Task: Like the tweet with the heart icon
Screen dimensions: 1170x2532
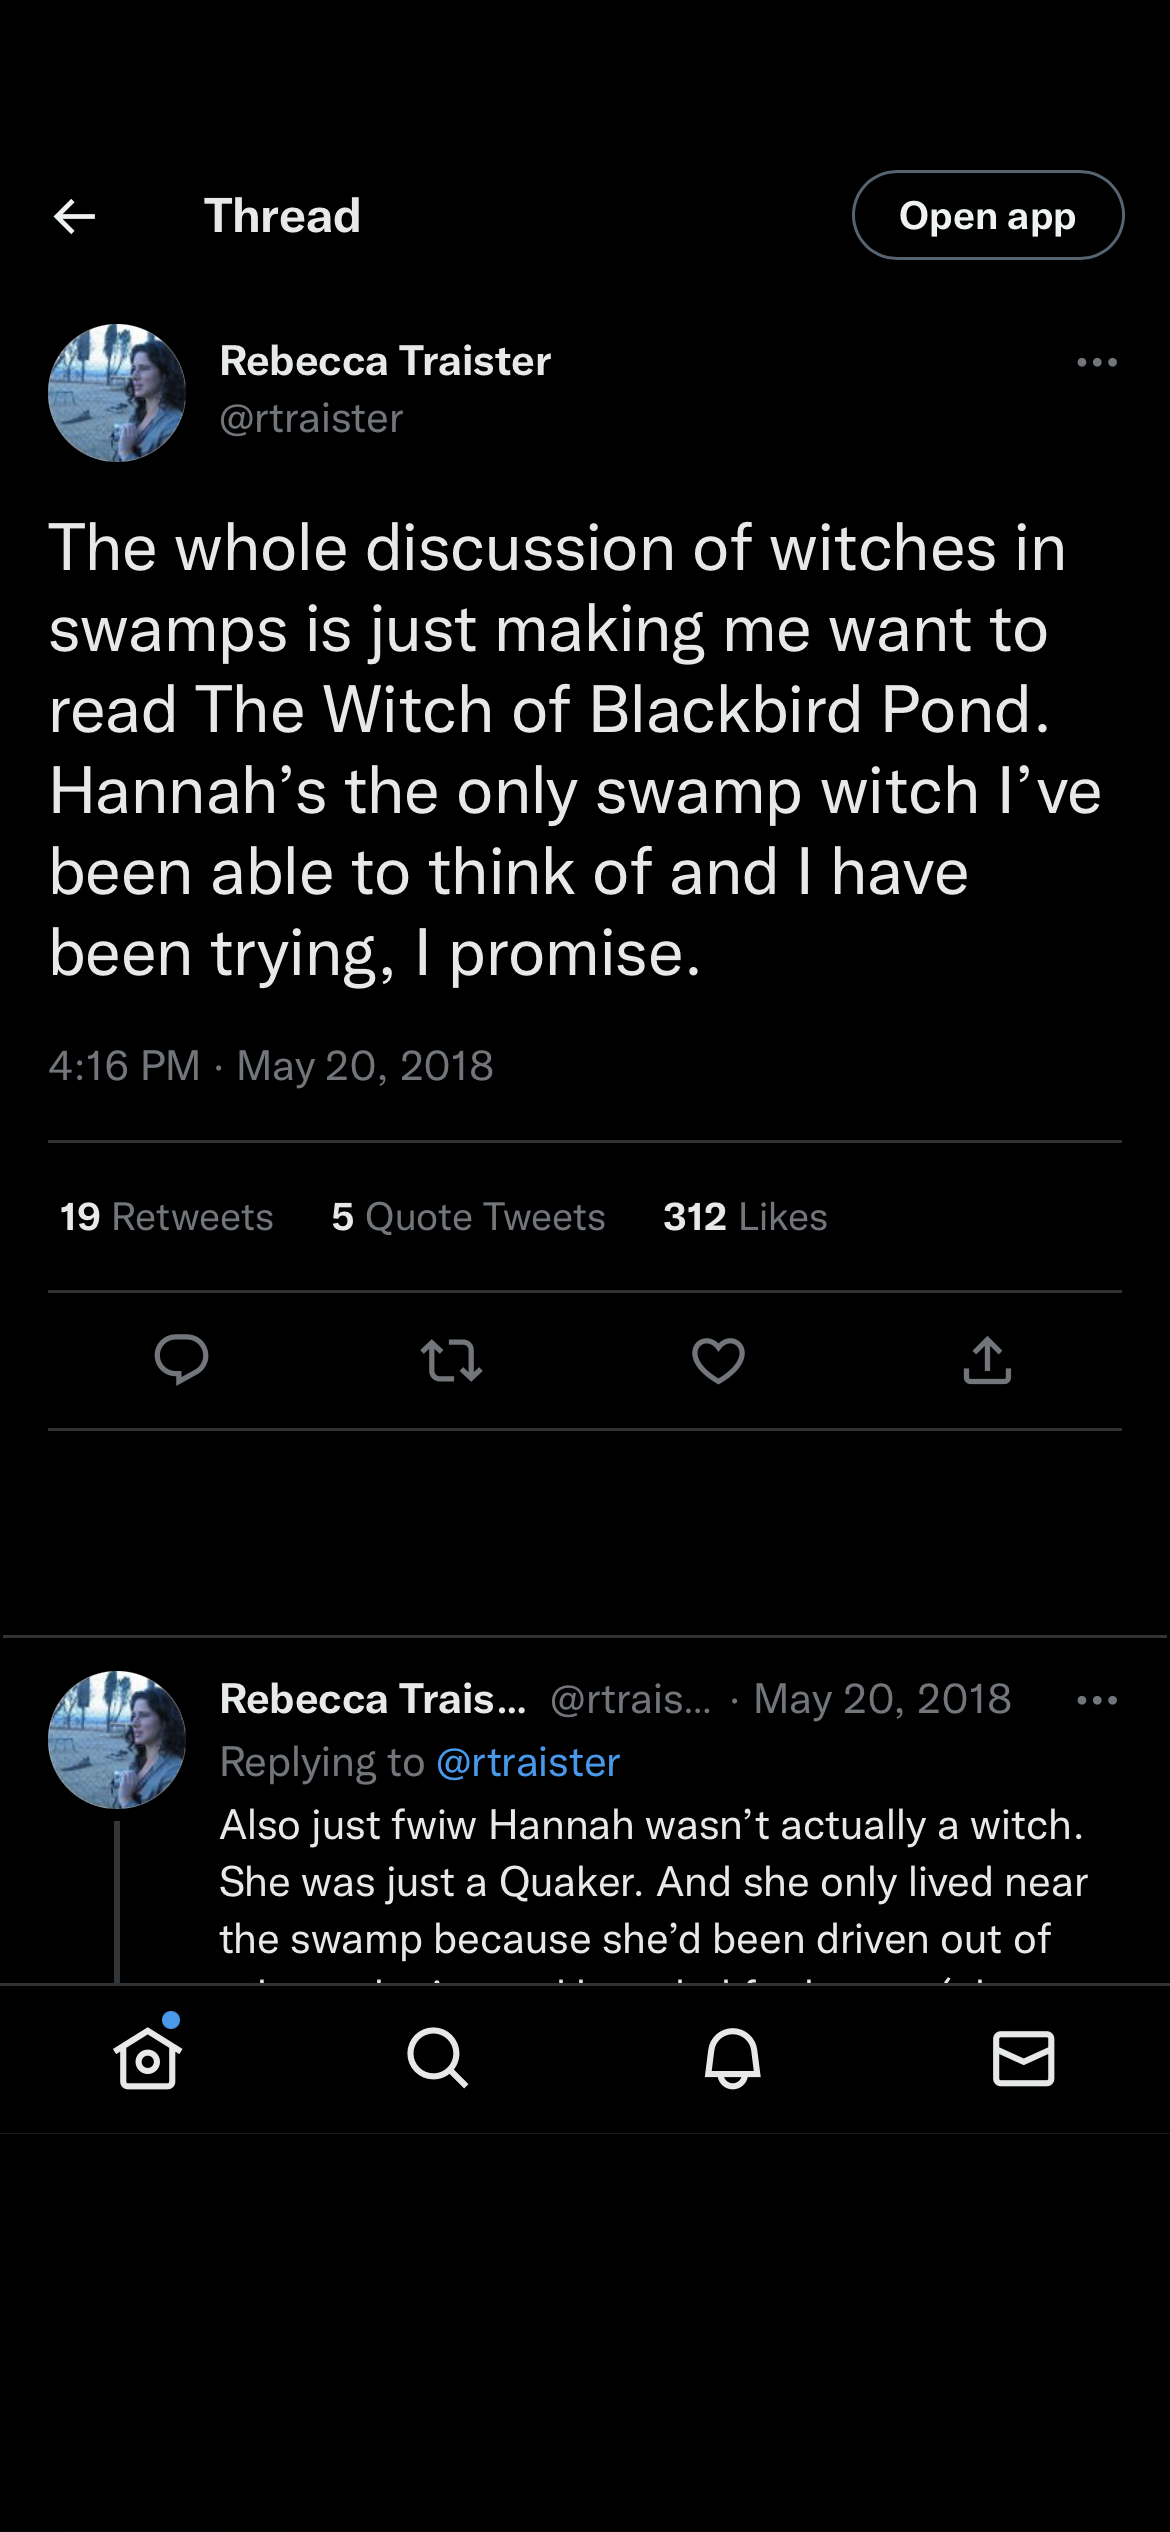Action: coord(718,1360)
